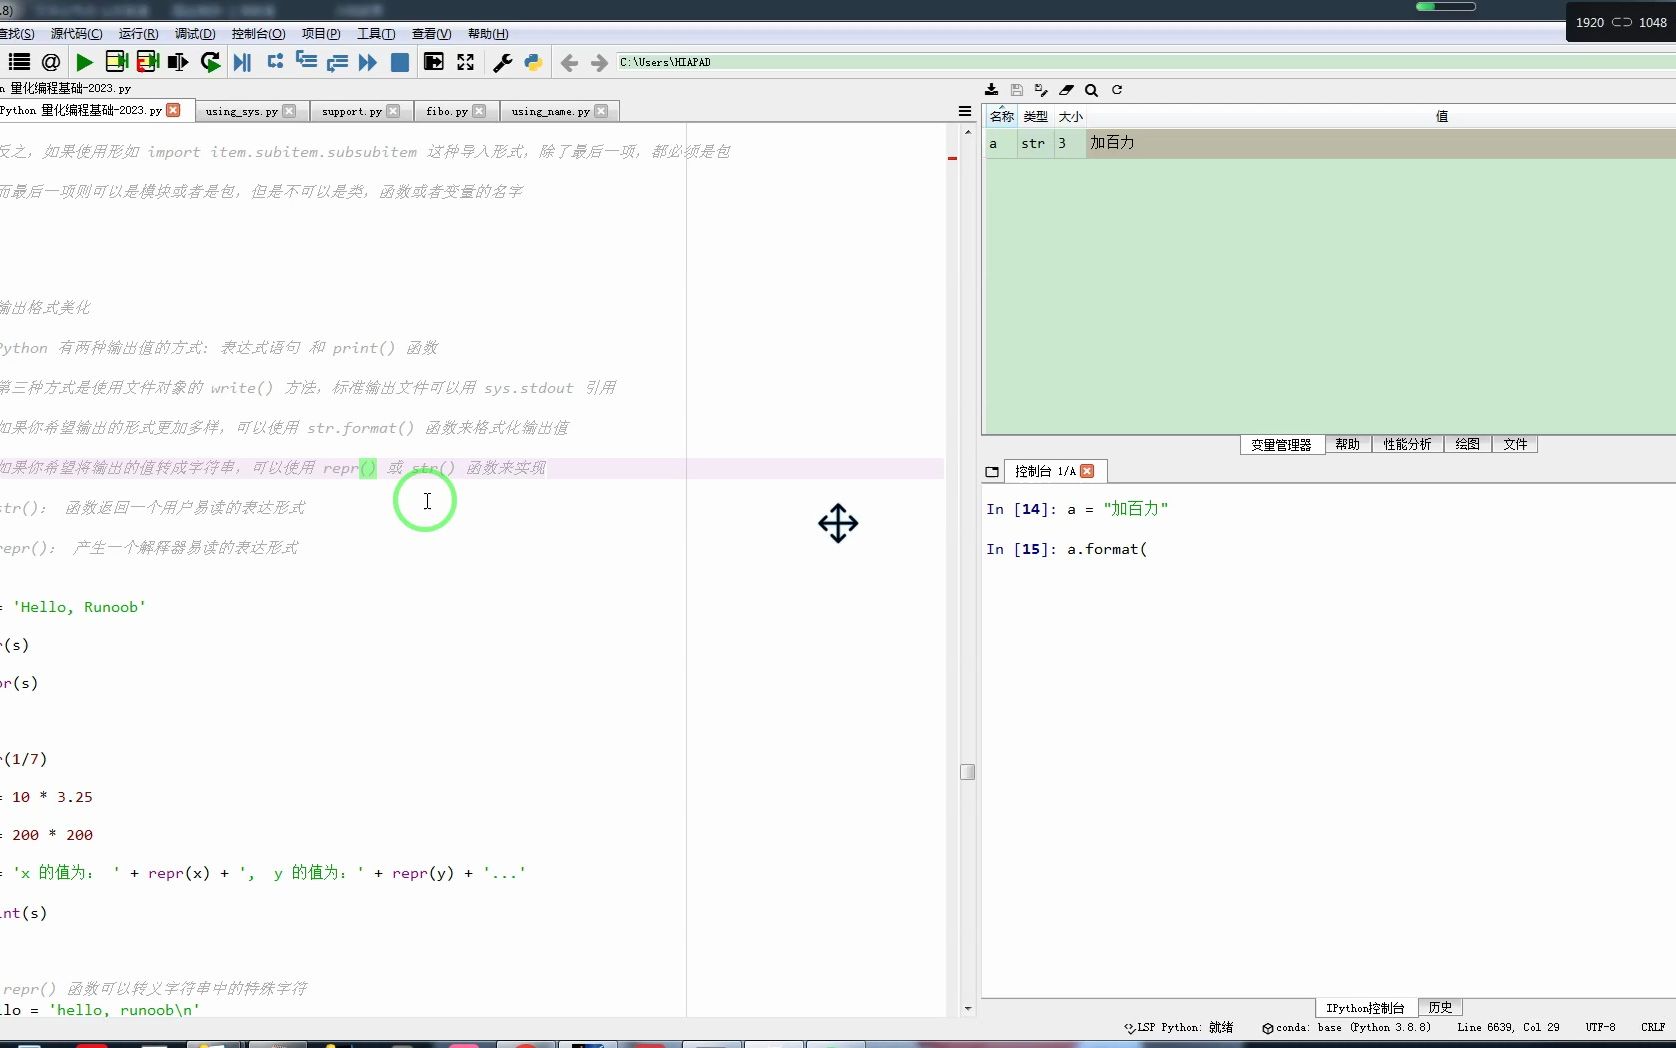1676x1048 pixels.
Task: Switch to 文件 pane tab
Action: click(x=1515, y=445)
